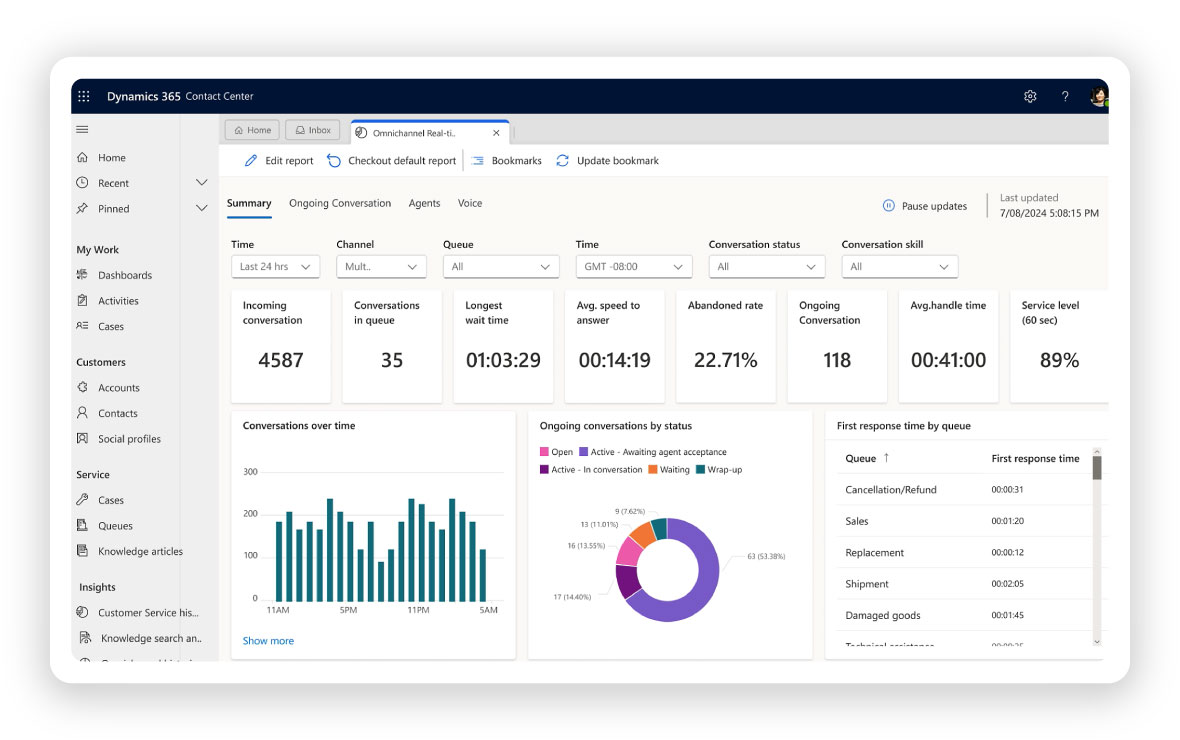Click the Active - In conversation legend swatch
Viewport: 1180px width, 740px height.
click(544, 469)
